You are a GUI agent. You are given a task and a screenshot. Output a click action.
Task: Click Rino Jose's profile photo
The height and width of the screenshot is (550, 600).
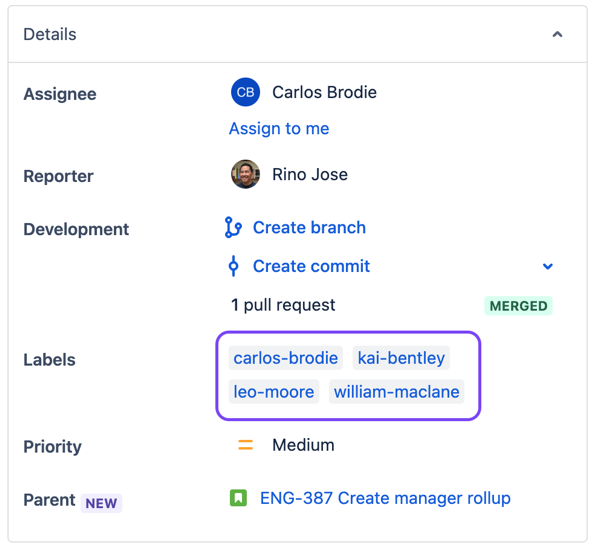[245, 174]
